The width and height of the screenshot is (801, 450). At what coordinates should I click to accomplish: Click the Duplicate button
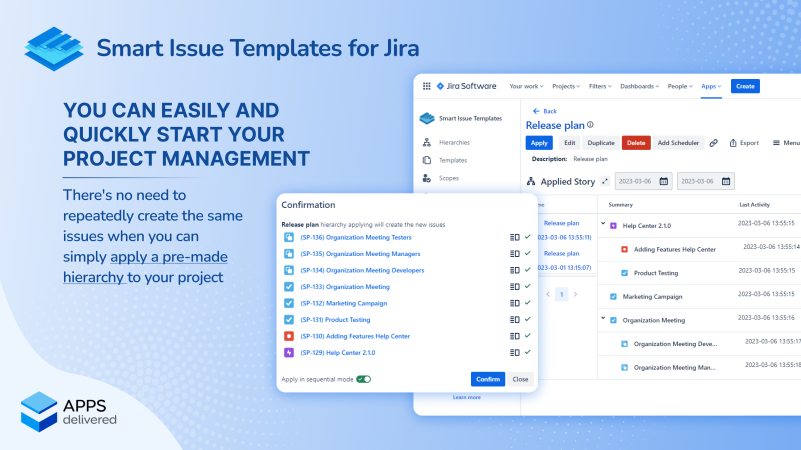click(x=601, y=143)
